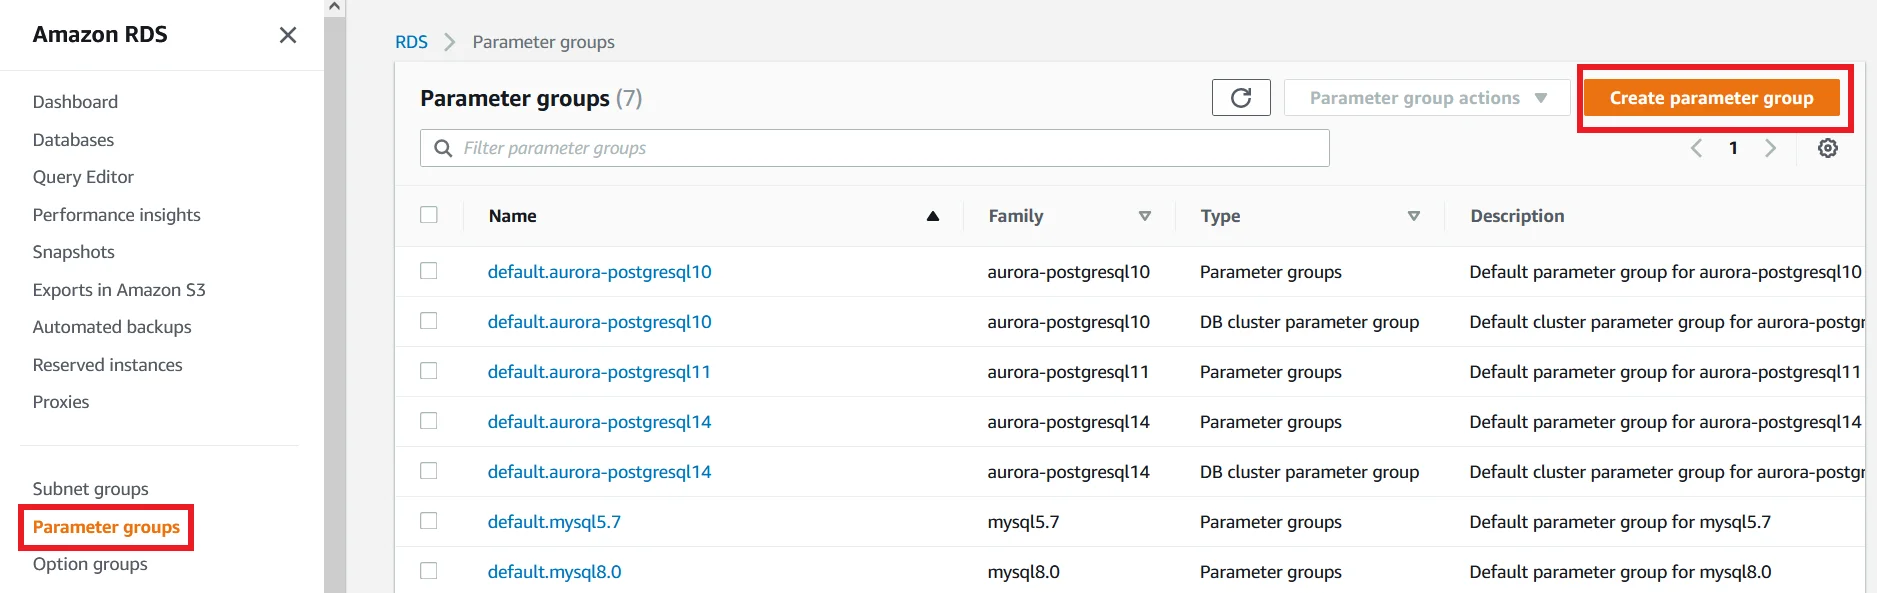The width and height of the screenshot is (1877, 593).
Task: Click the Name column header
Action: coord(512,216)
